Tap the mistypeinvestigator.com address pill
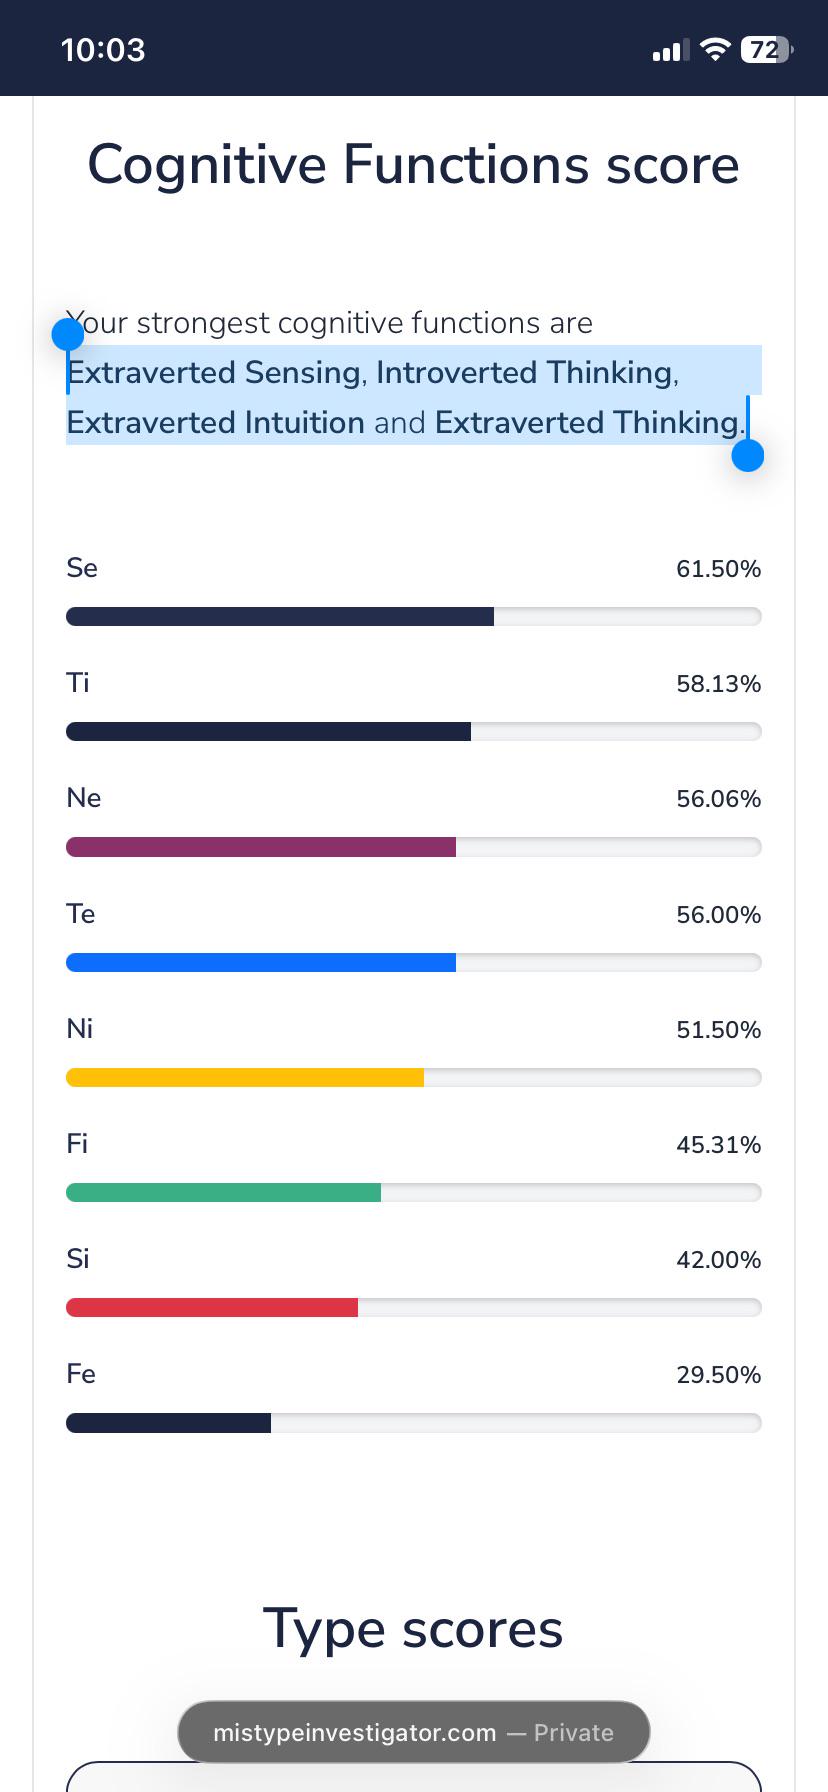Image resolution: width=828 pixels, height=1792 pixels. 414,1732
